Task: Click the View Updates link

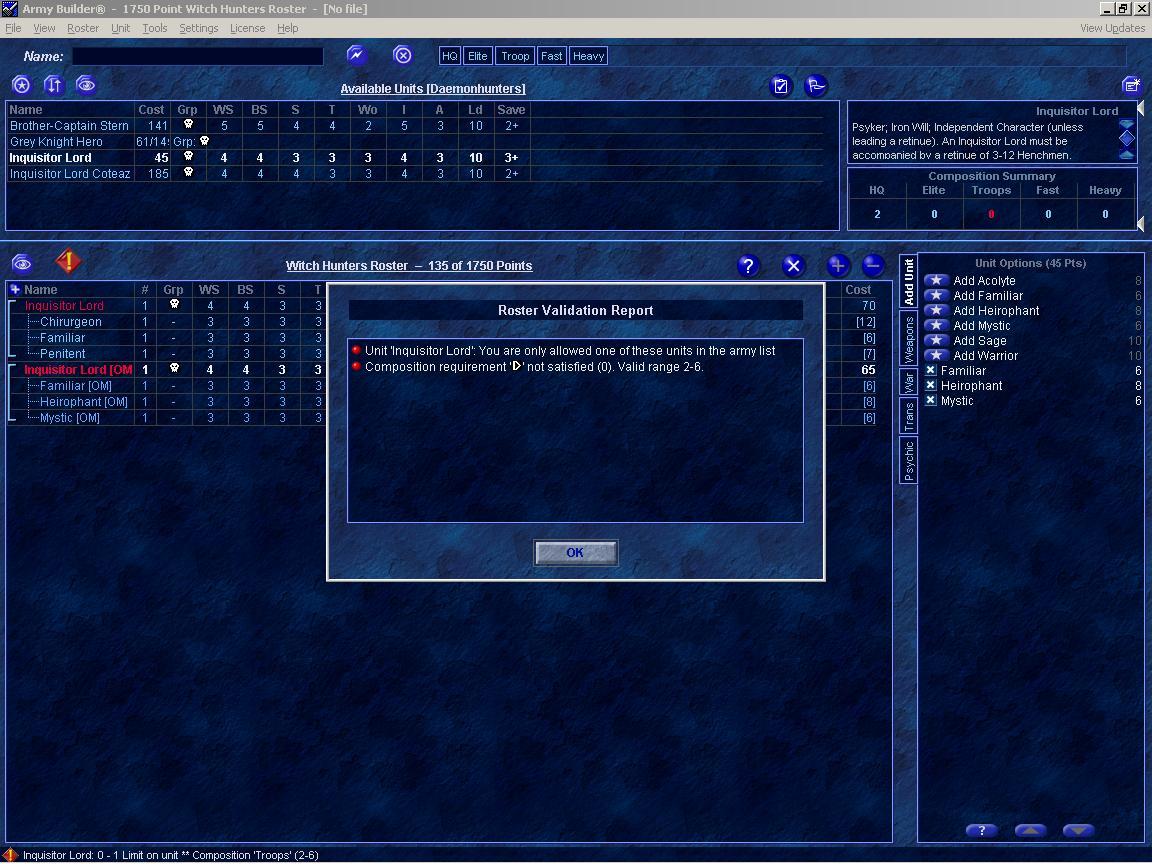Action: [x=1112, y=28]
